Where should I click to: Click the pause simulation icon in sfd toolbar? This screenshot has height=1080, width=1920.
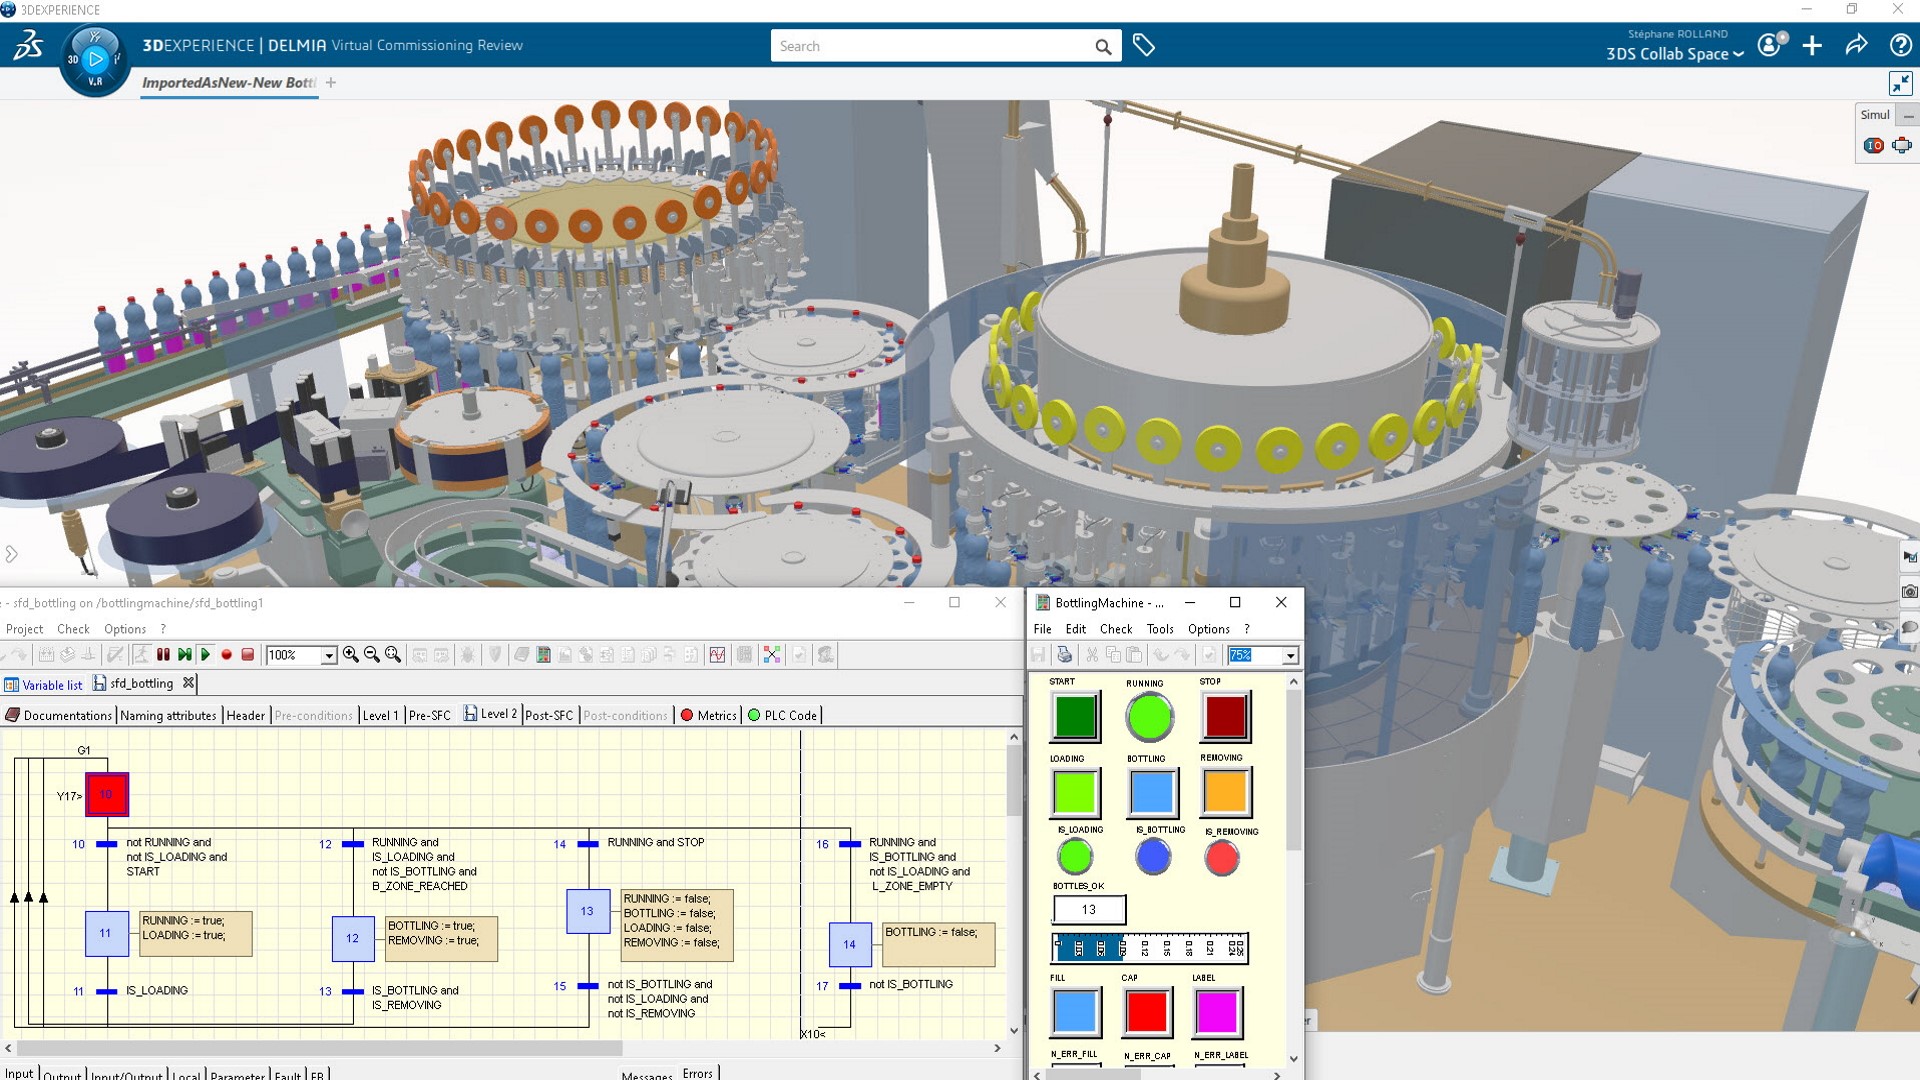(x=163, y=655)
